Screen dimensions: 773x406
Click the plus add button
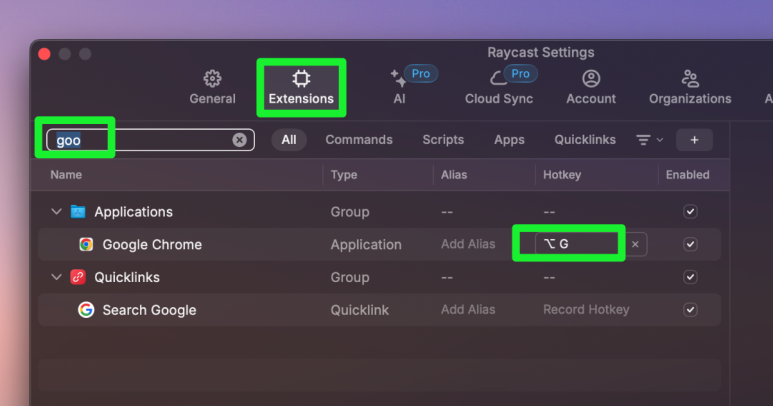[694, 140]
